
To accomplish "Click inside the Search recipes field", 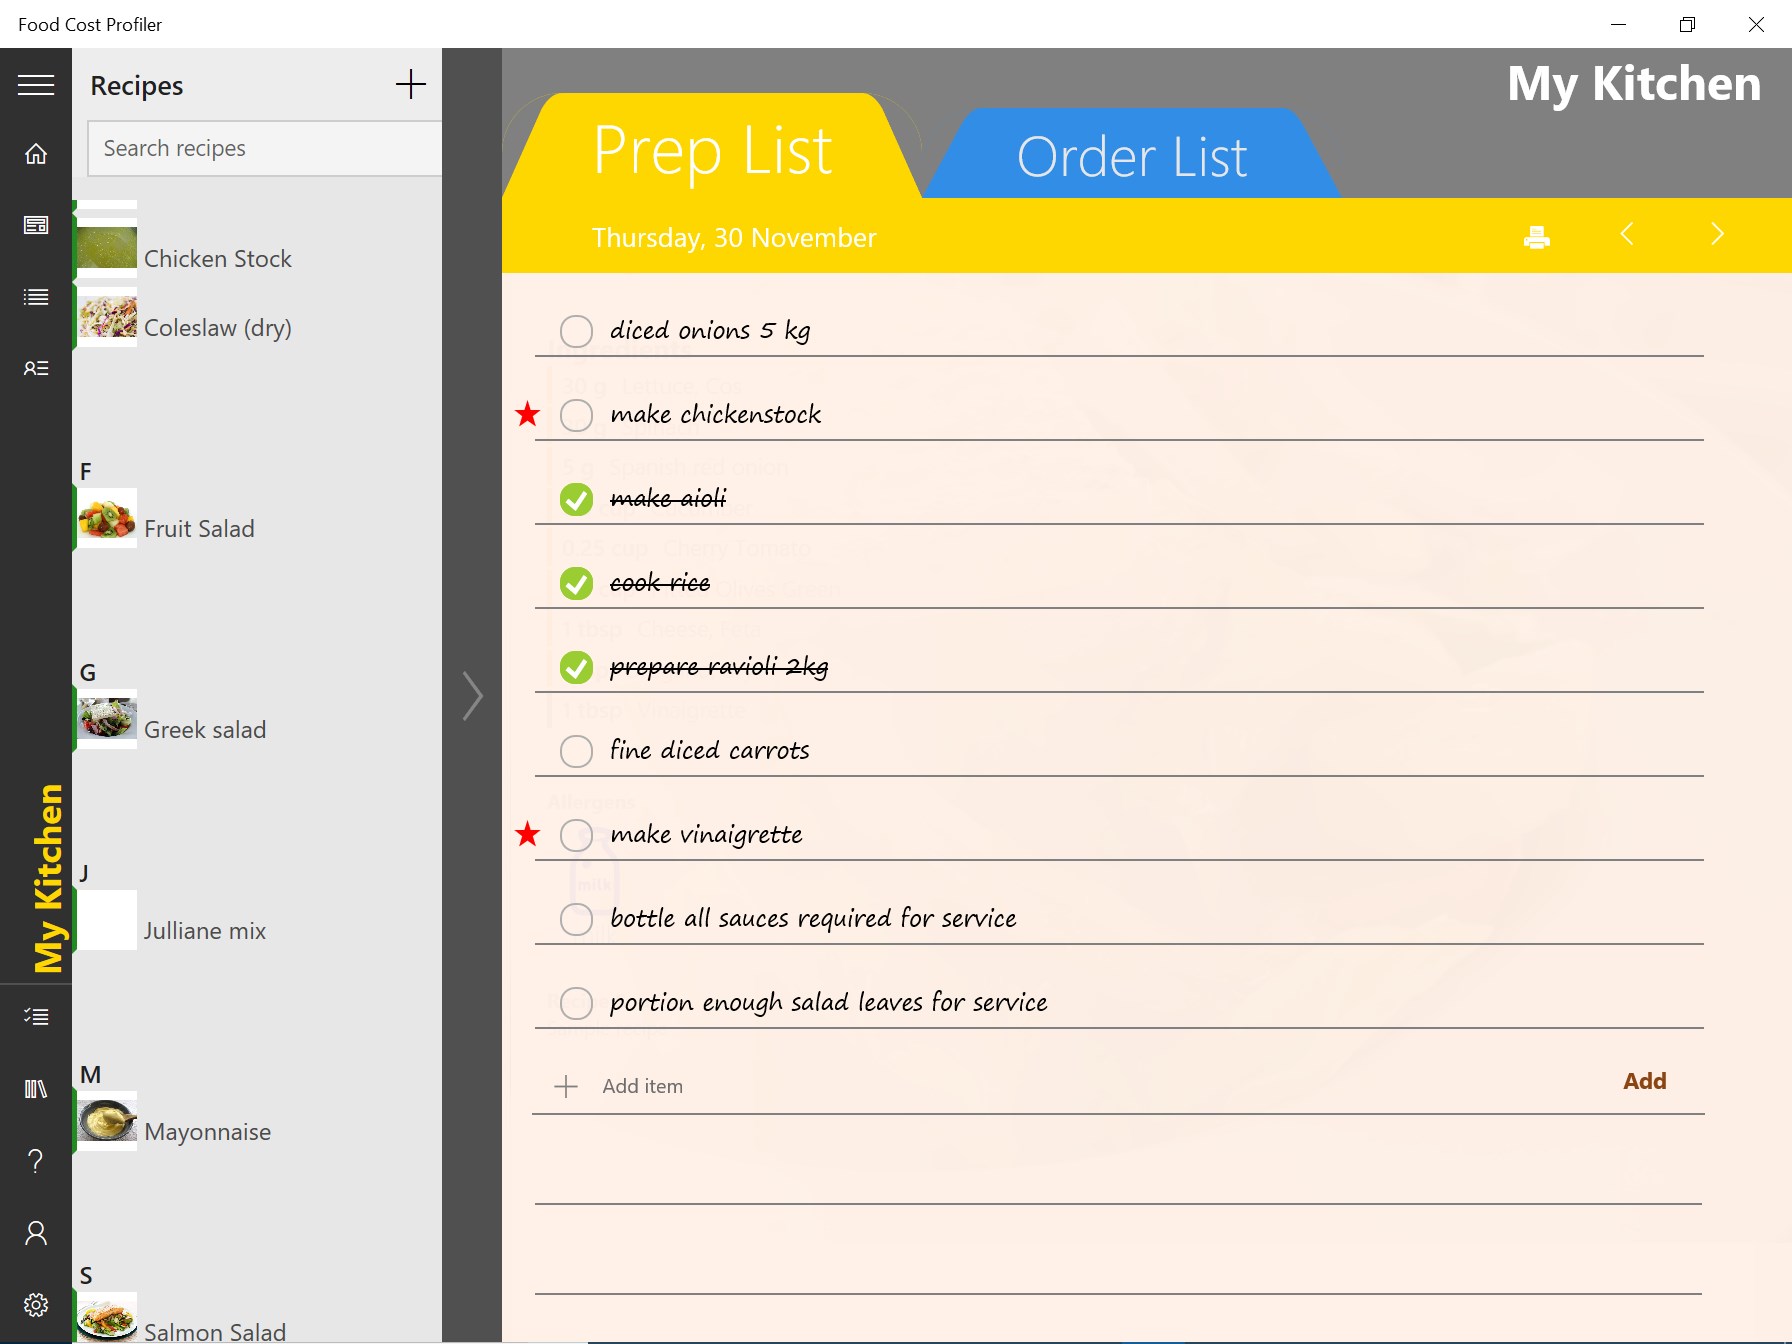I will pyautogui.click(x=263, y=148).
